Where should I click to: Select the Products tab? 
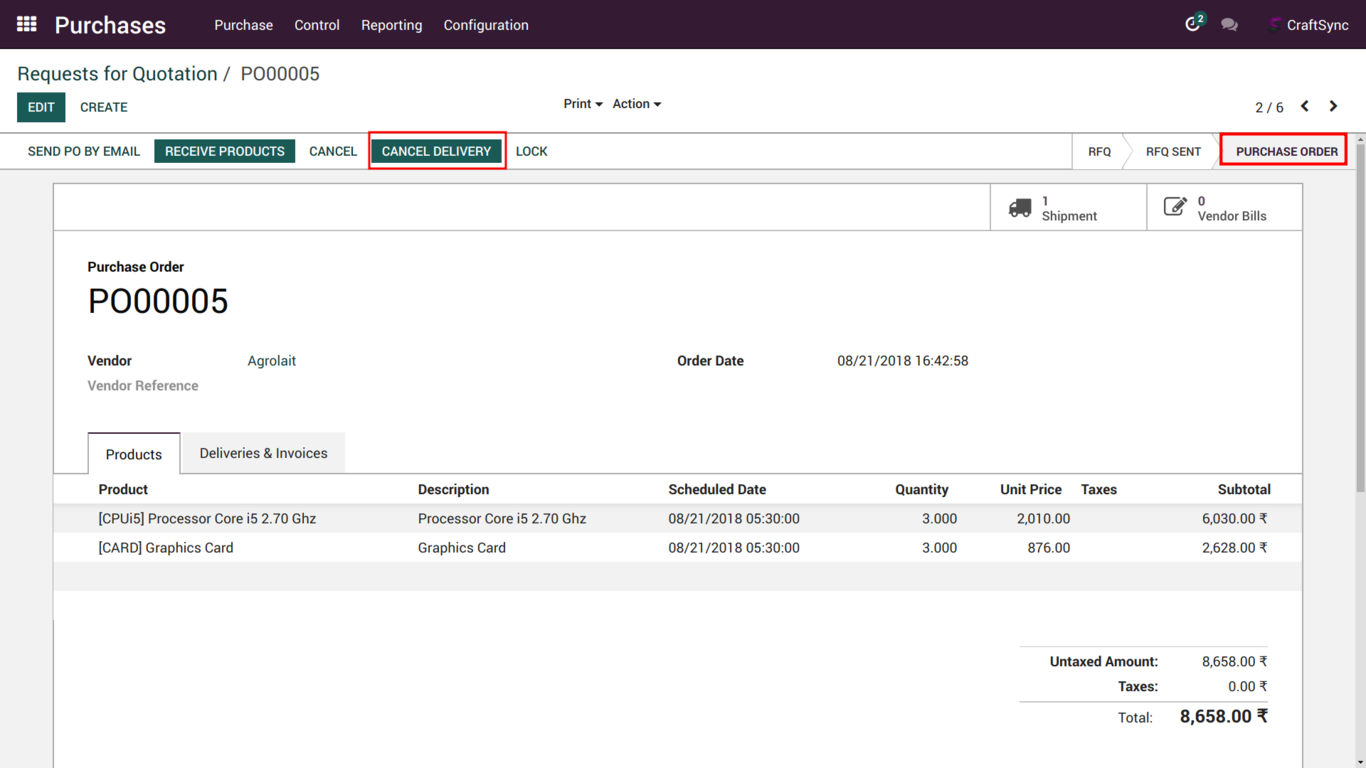click(134, 454)
